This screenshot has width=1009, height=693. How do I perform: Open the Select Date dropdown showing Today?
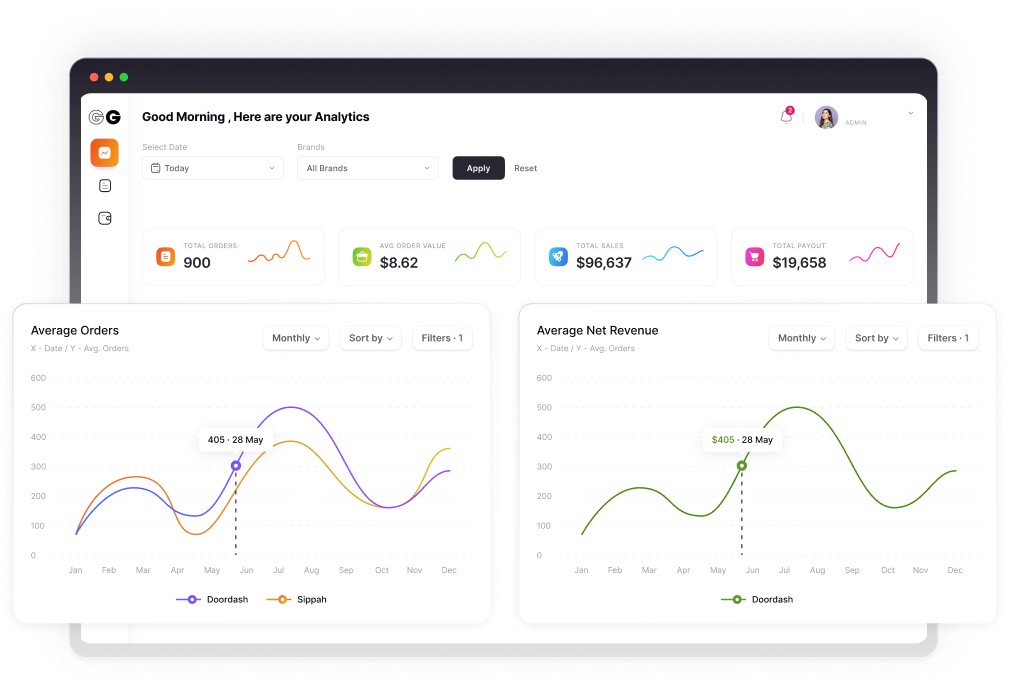(212, 168)
